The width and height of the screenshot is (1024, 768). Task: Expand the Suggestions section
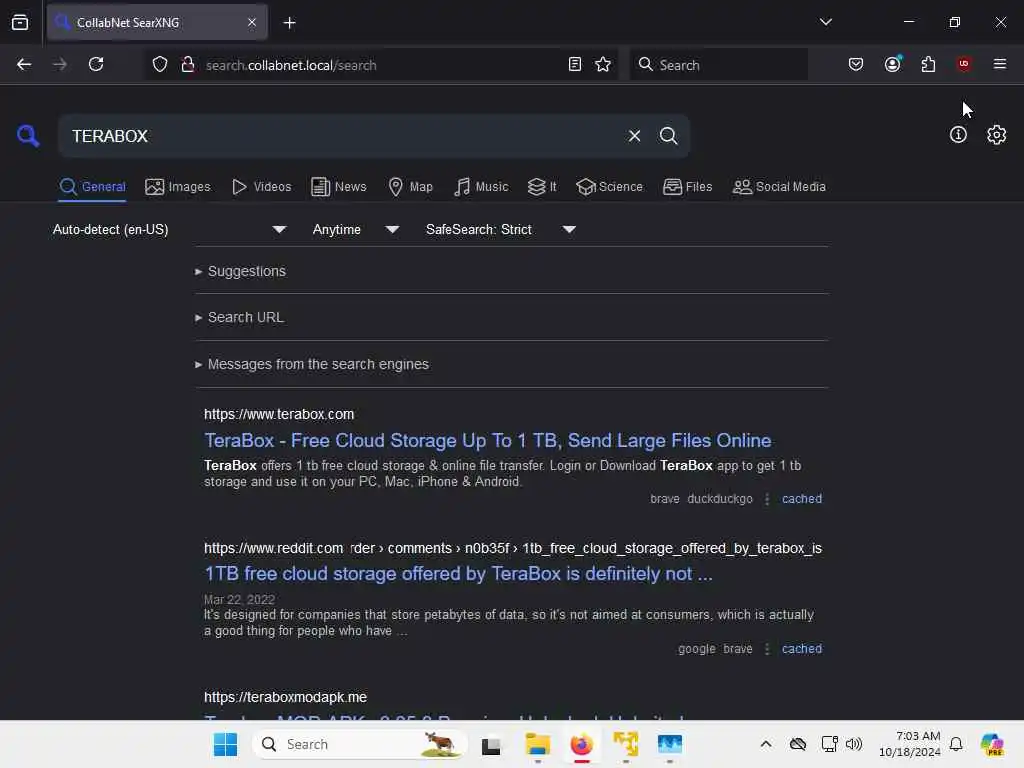tap(240, 271)
